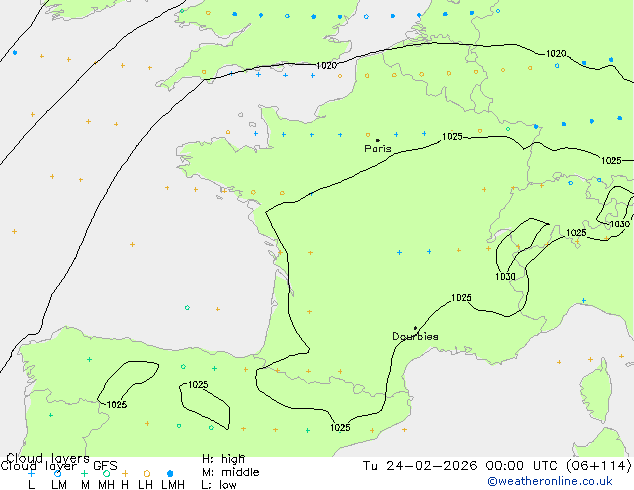Click the orange plus H legend symbol
Viewport: 634px width, 490px height.
click(125, 473)
